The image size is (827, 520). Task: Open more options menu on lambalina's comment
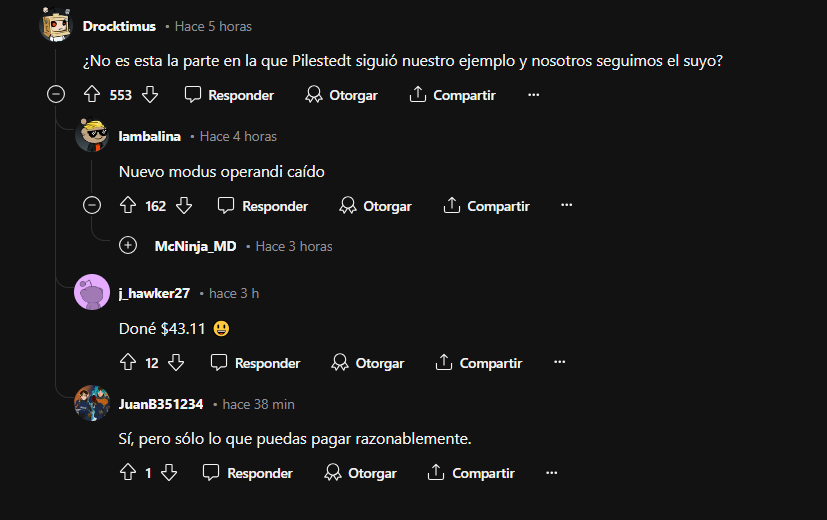click(567, 206)
